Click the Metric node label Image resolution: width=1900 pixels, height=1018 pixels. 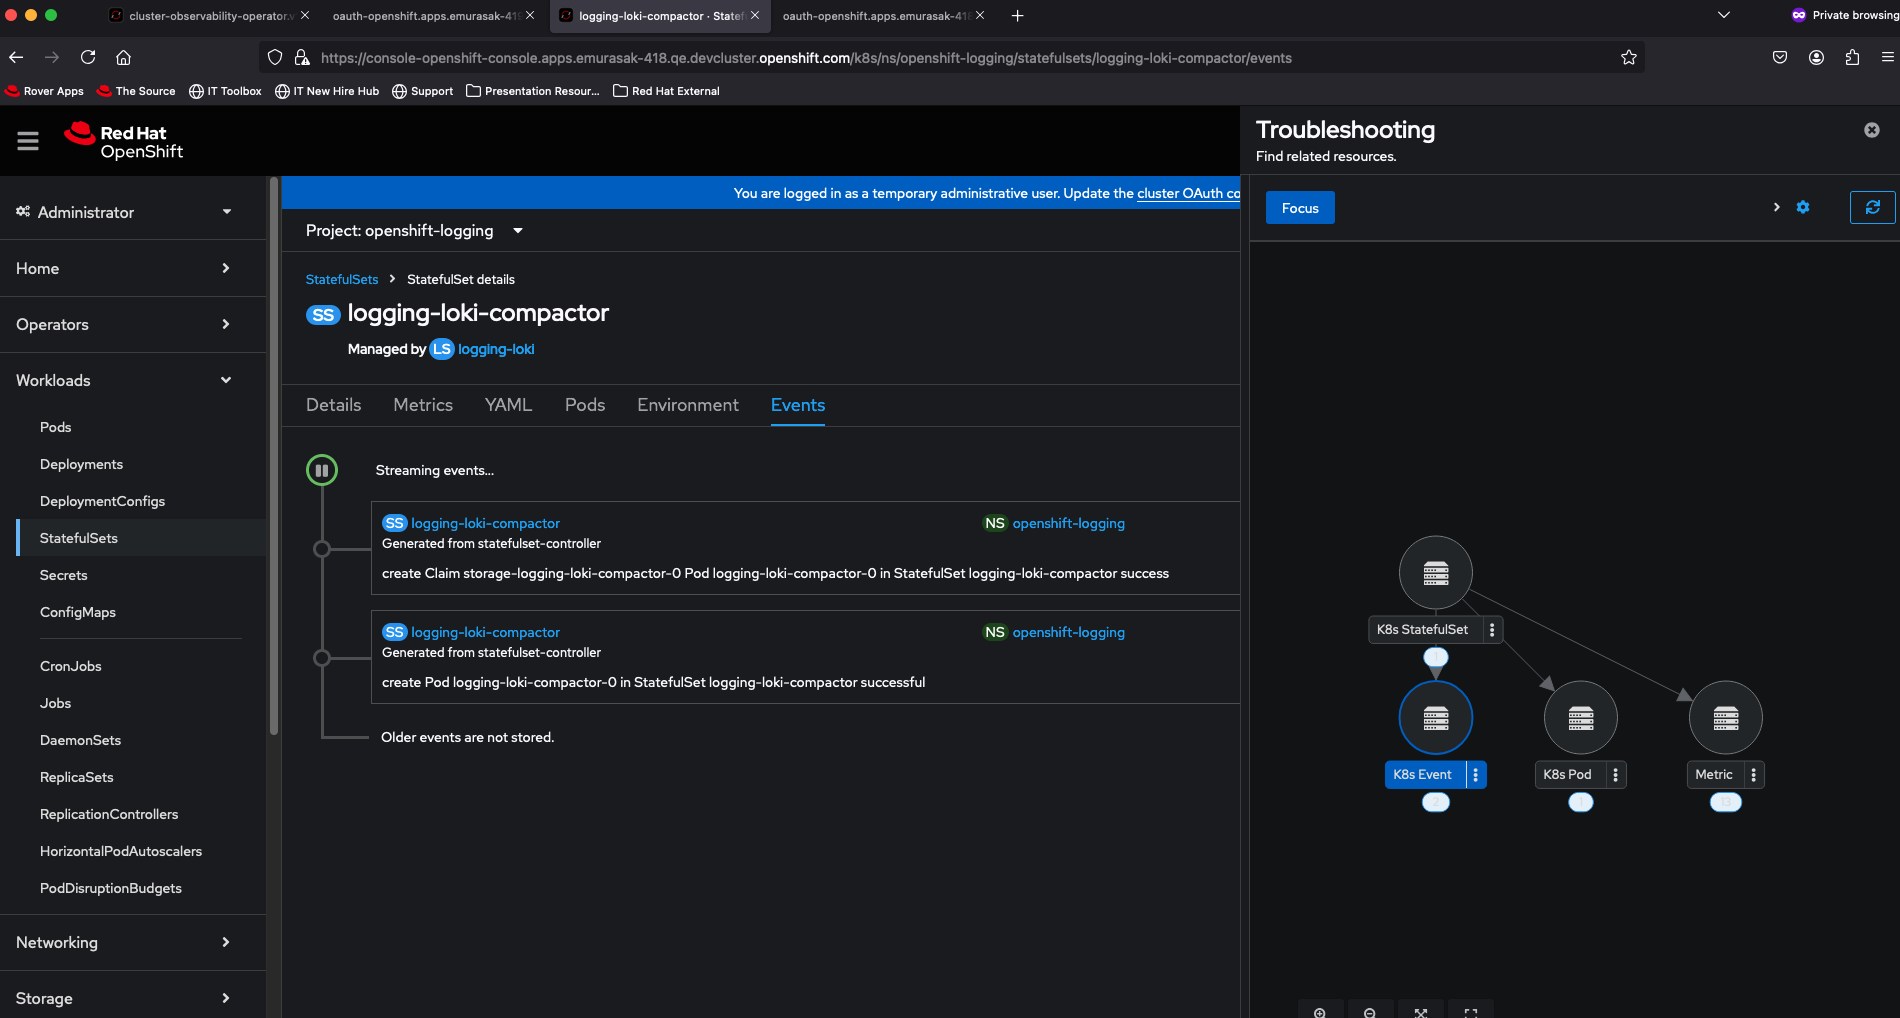[x=1714, y=775]
